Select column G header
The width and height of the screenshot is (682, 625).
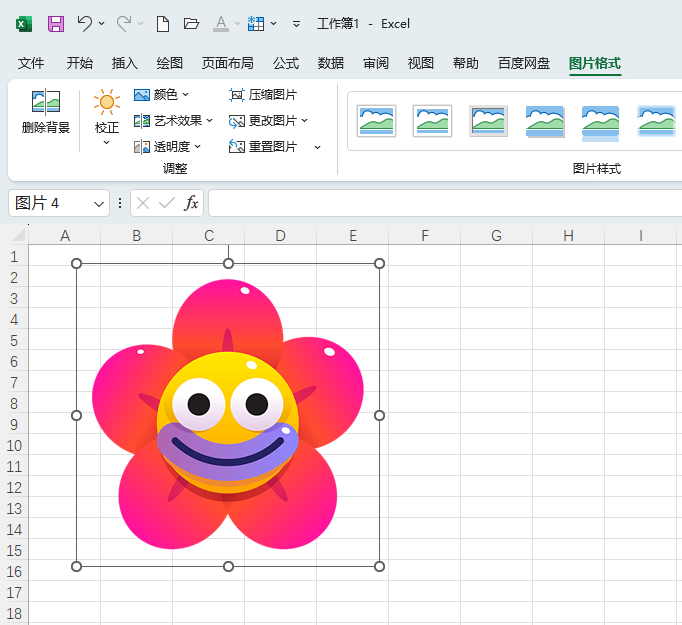click(496, 236)
